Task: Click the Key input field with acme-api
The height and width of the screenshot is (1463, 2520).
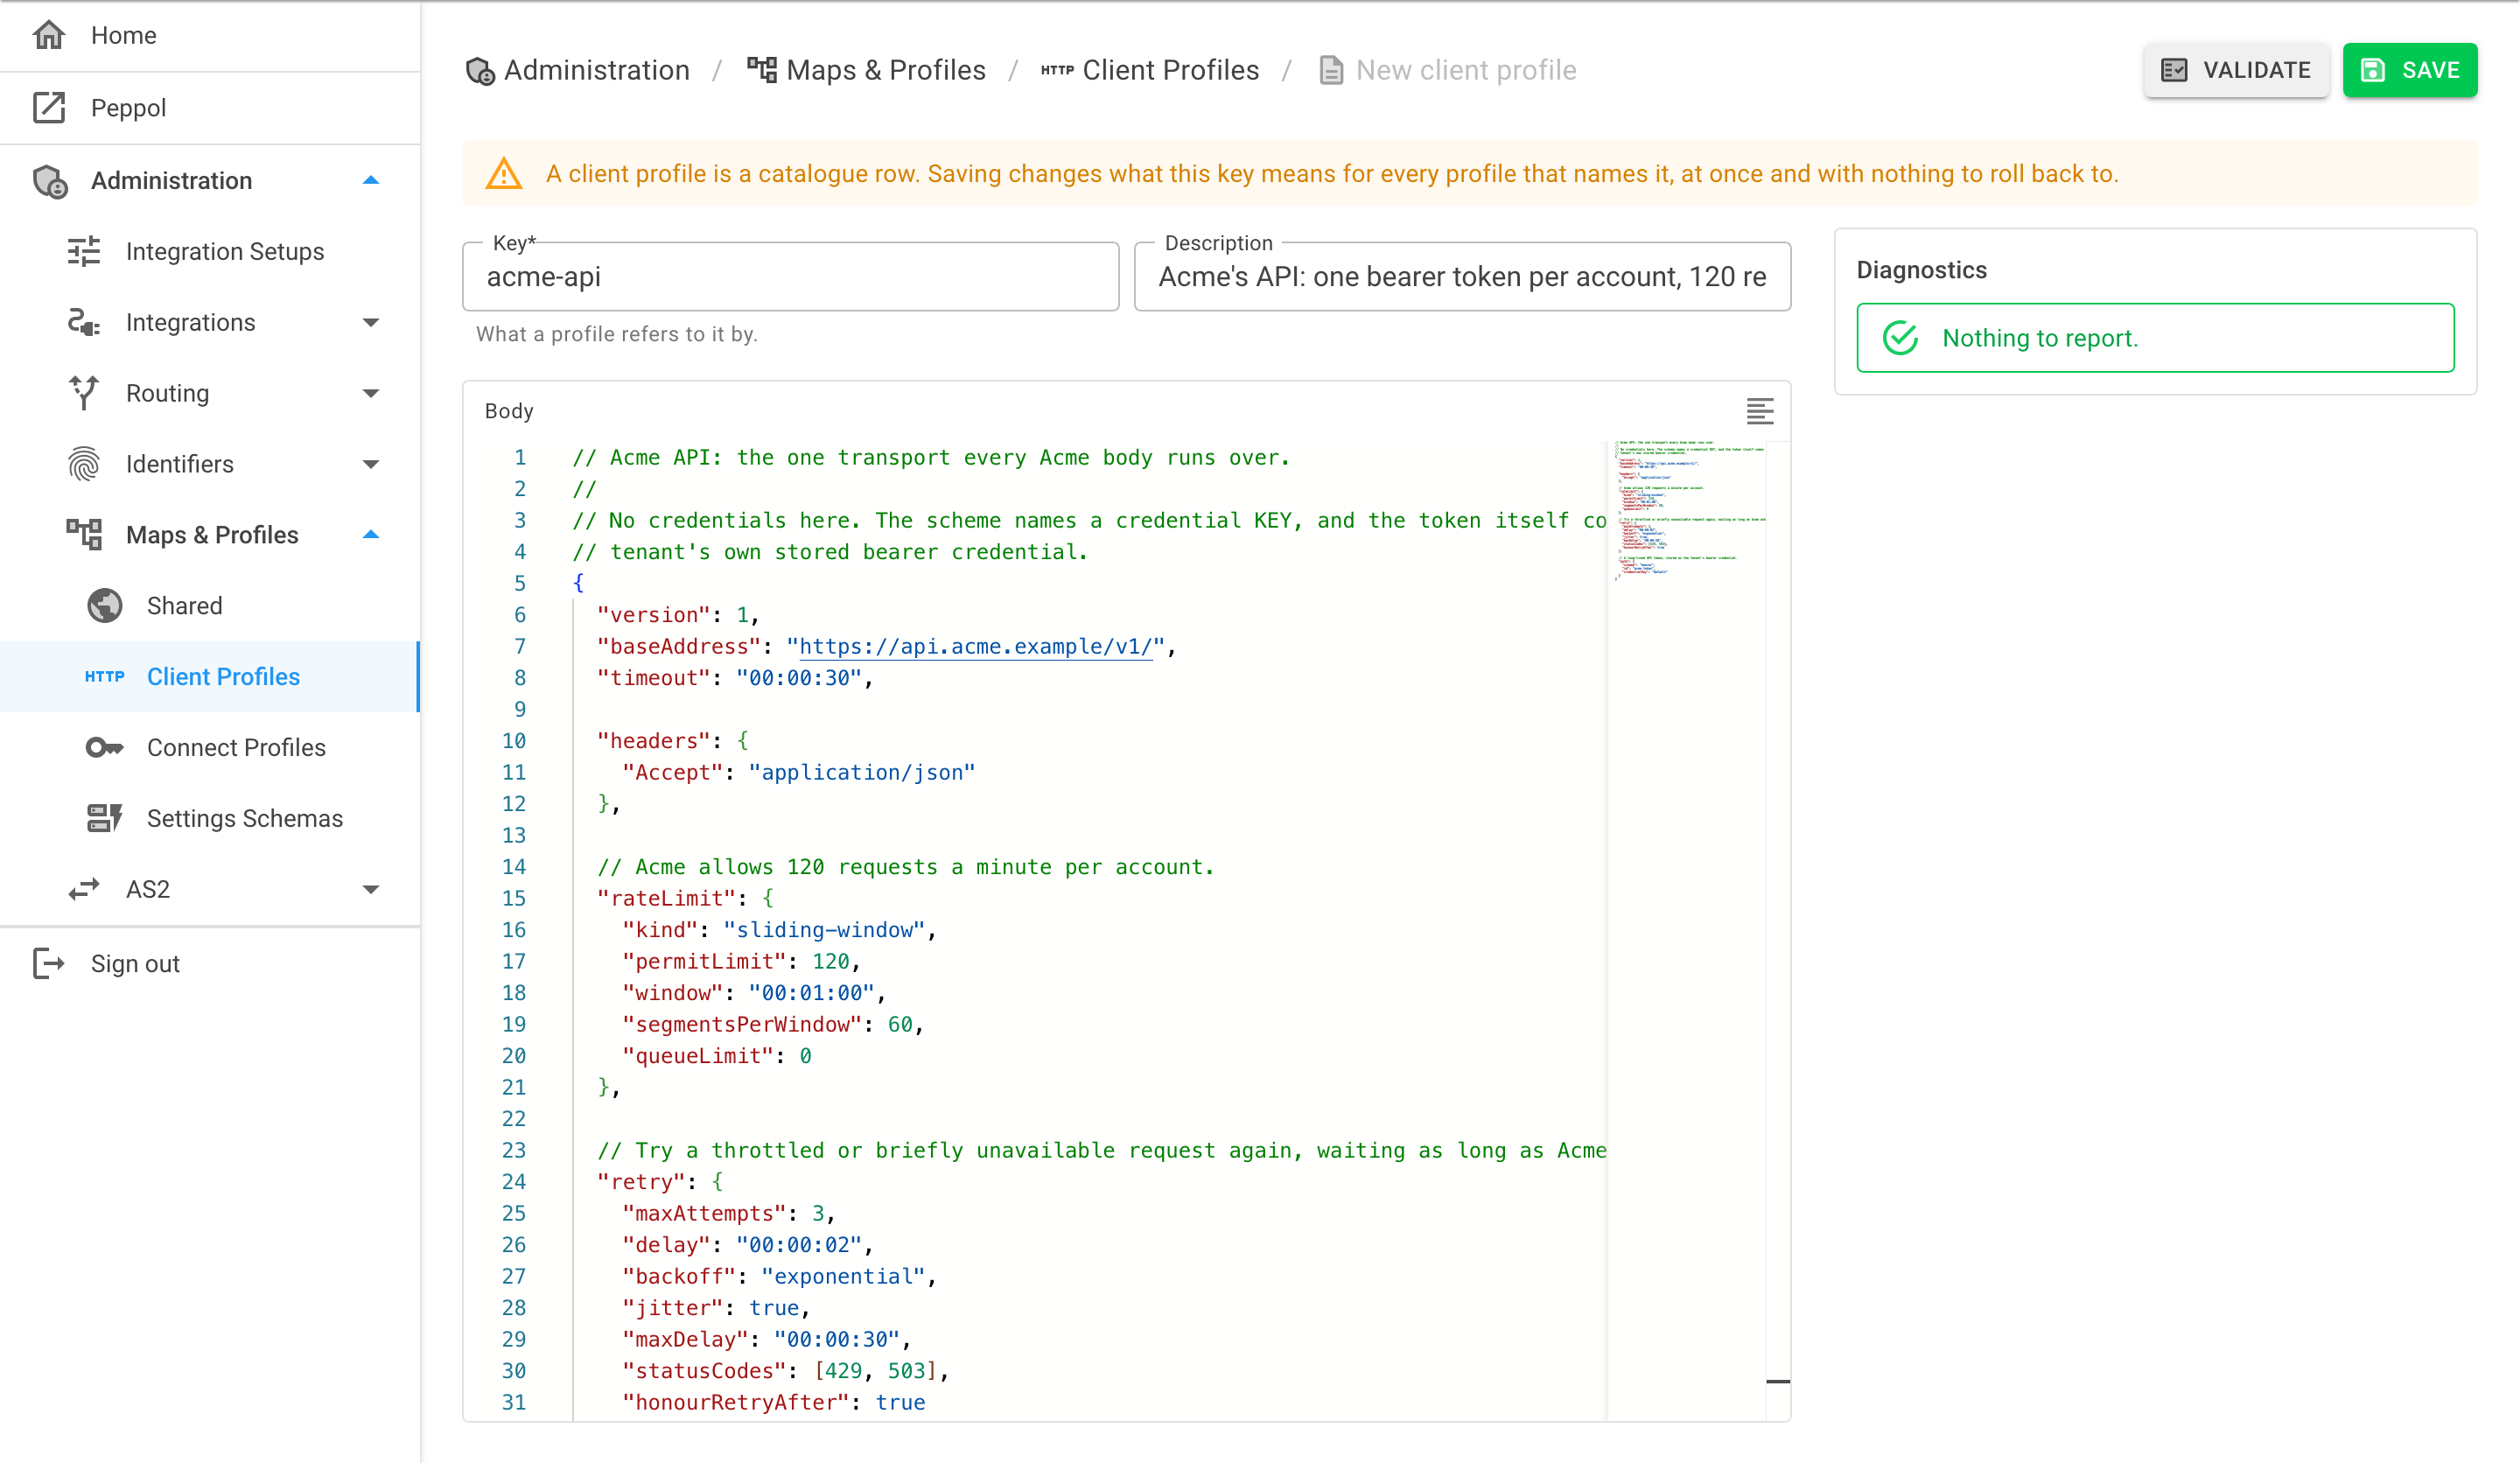Action: tap(791, 277)
